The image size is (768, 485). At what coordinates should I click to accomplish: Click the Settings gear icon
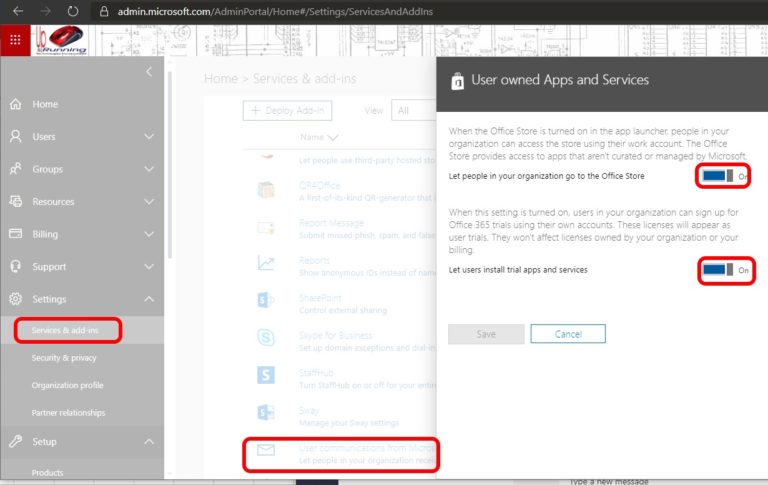pos(15,299)
